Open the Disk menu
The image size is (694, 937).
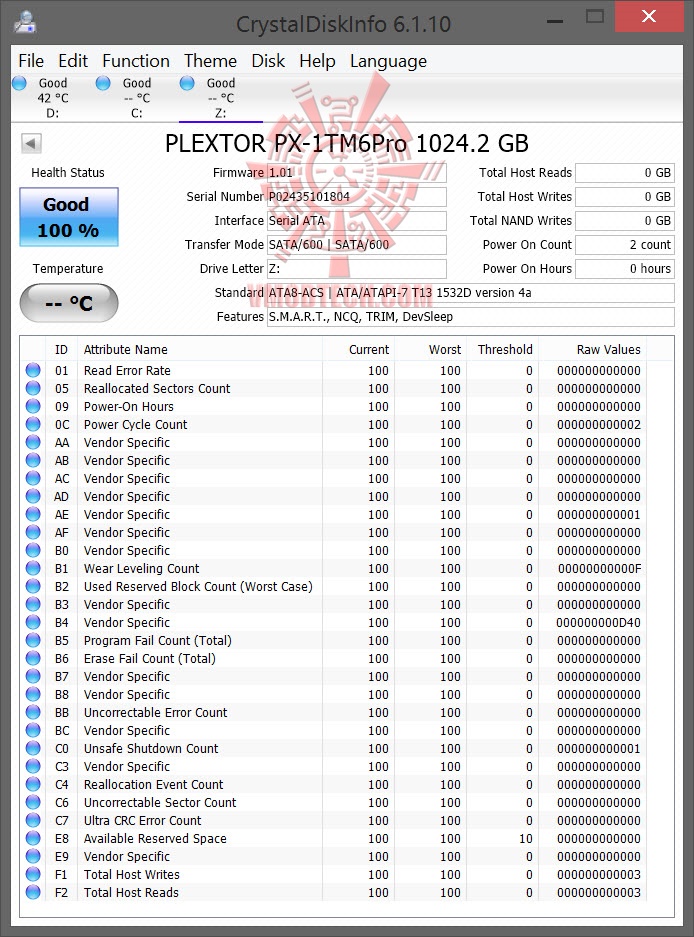pyautogui.click(x=268, y=61)
